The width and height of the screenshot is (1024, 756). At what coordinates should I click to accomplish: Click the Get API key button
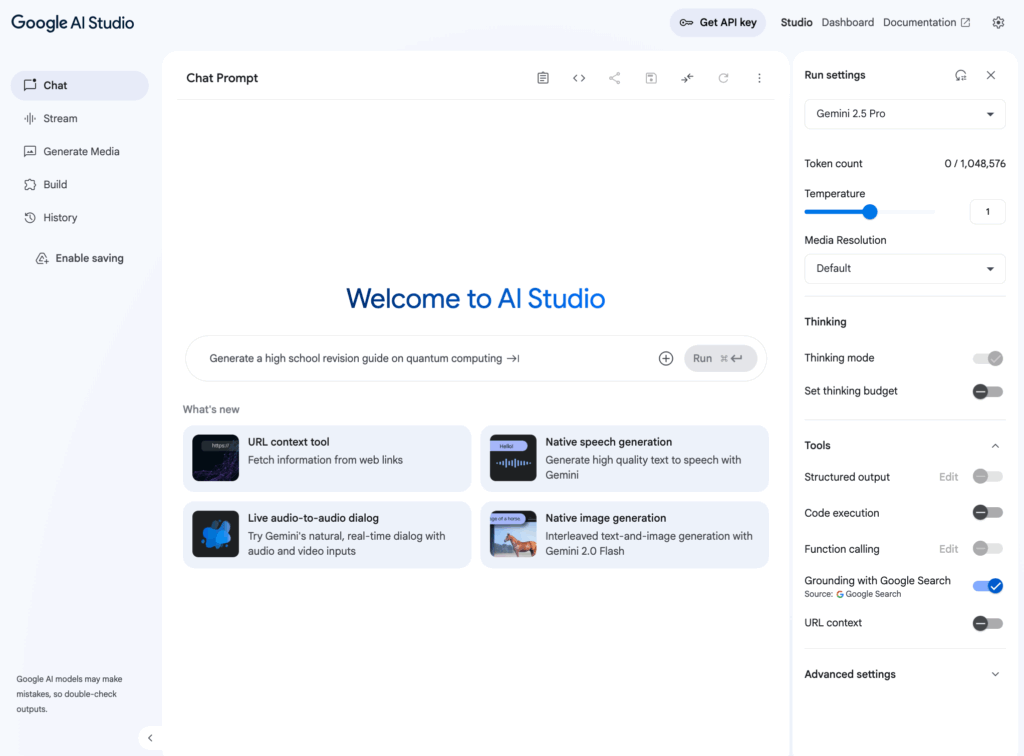[717, 22]
